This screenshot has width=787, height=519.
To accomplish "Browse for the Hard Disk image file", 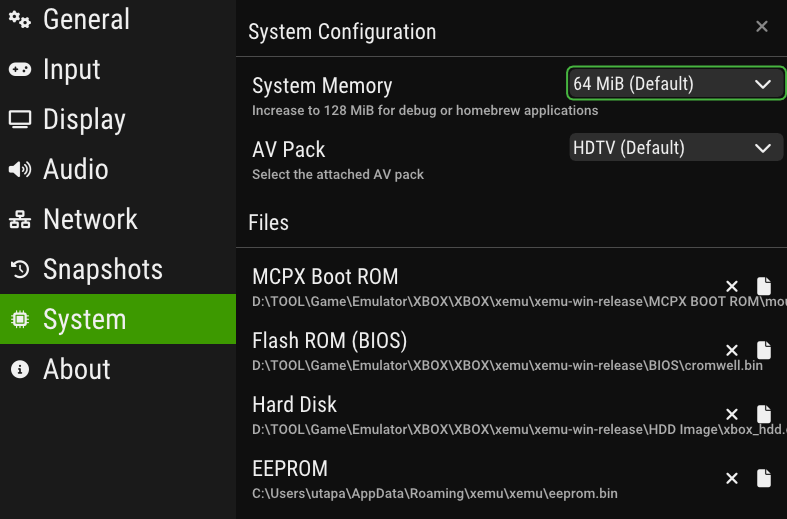I will [764, 414].
